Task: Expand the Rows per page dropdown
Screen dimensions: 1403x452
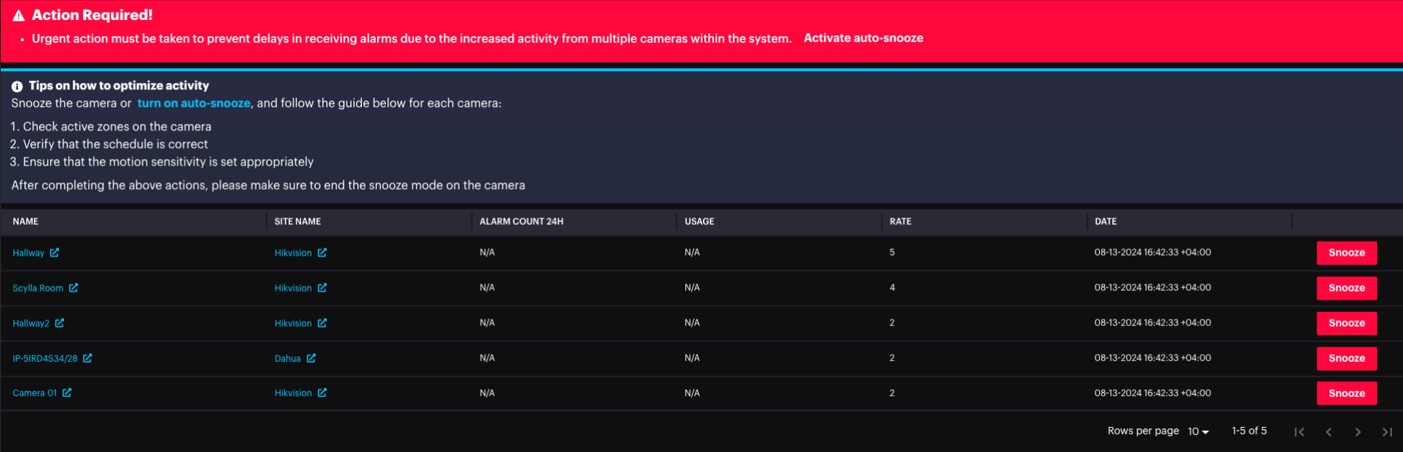Action: 1198,432
